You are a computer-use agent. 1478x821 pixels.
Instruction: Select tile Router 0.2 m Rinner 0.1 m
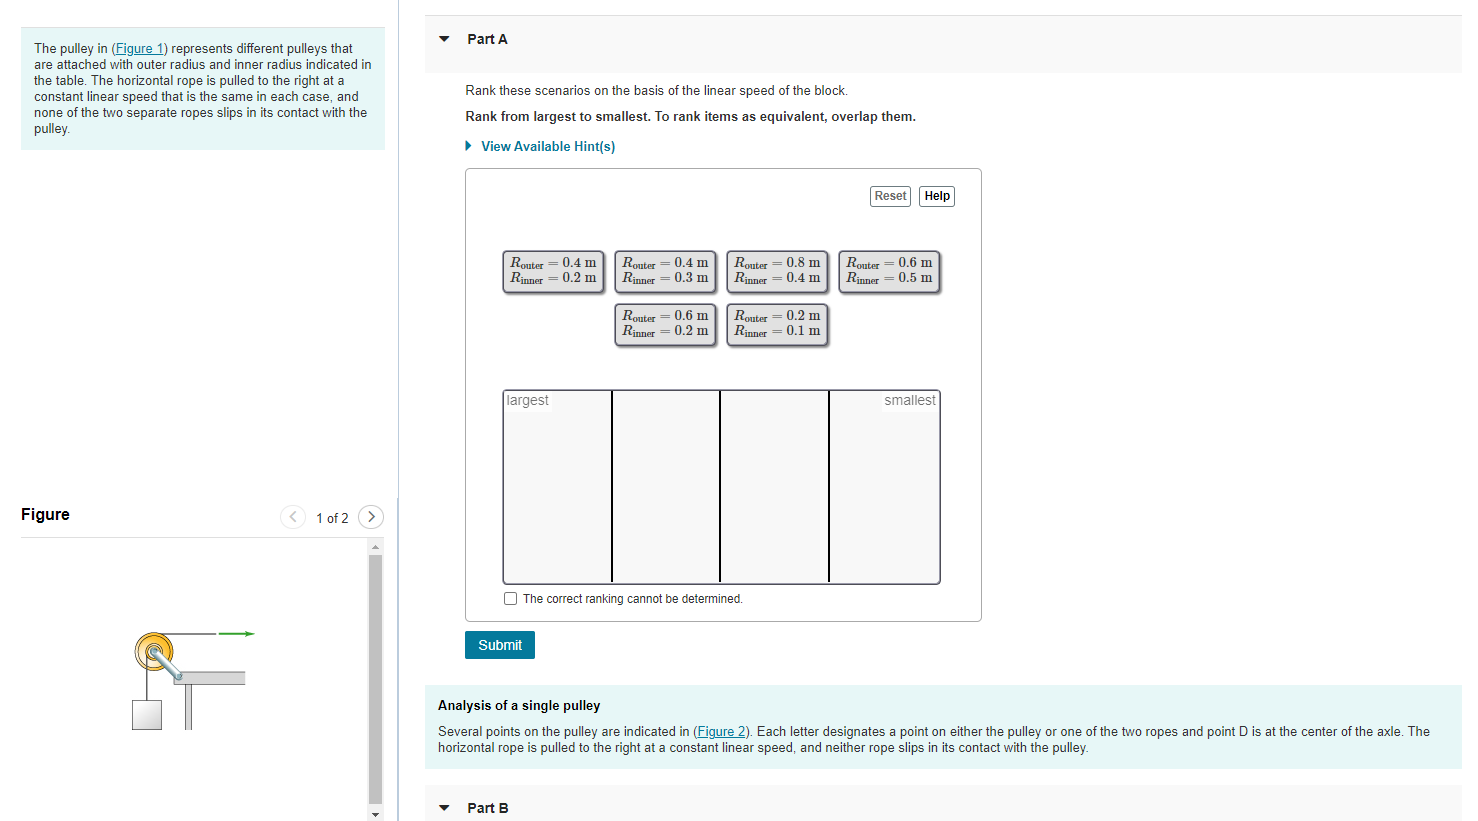[x=778, y=324]
